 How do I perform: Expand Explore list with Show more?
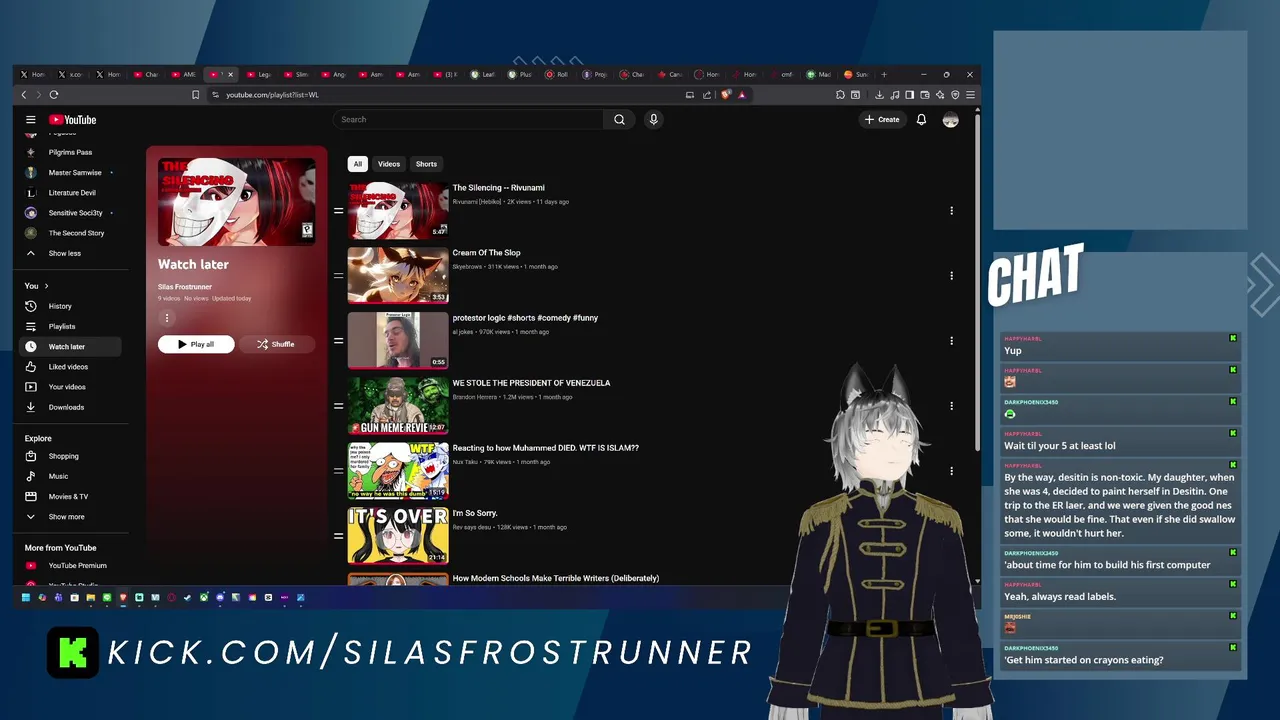click(69, 517)
